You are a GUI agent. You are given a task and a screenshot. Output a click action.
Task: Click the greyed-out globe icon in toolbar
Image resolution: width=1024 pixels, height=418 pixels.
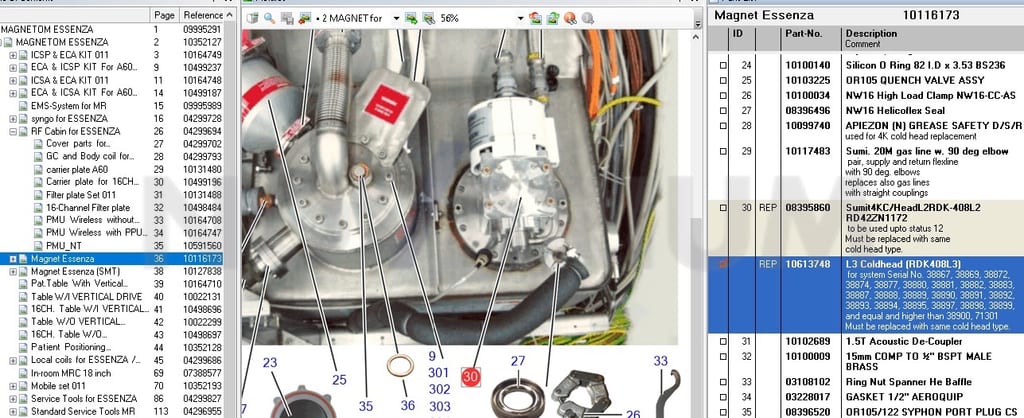(x=588, y=18)
